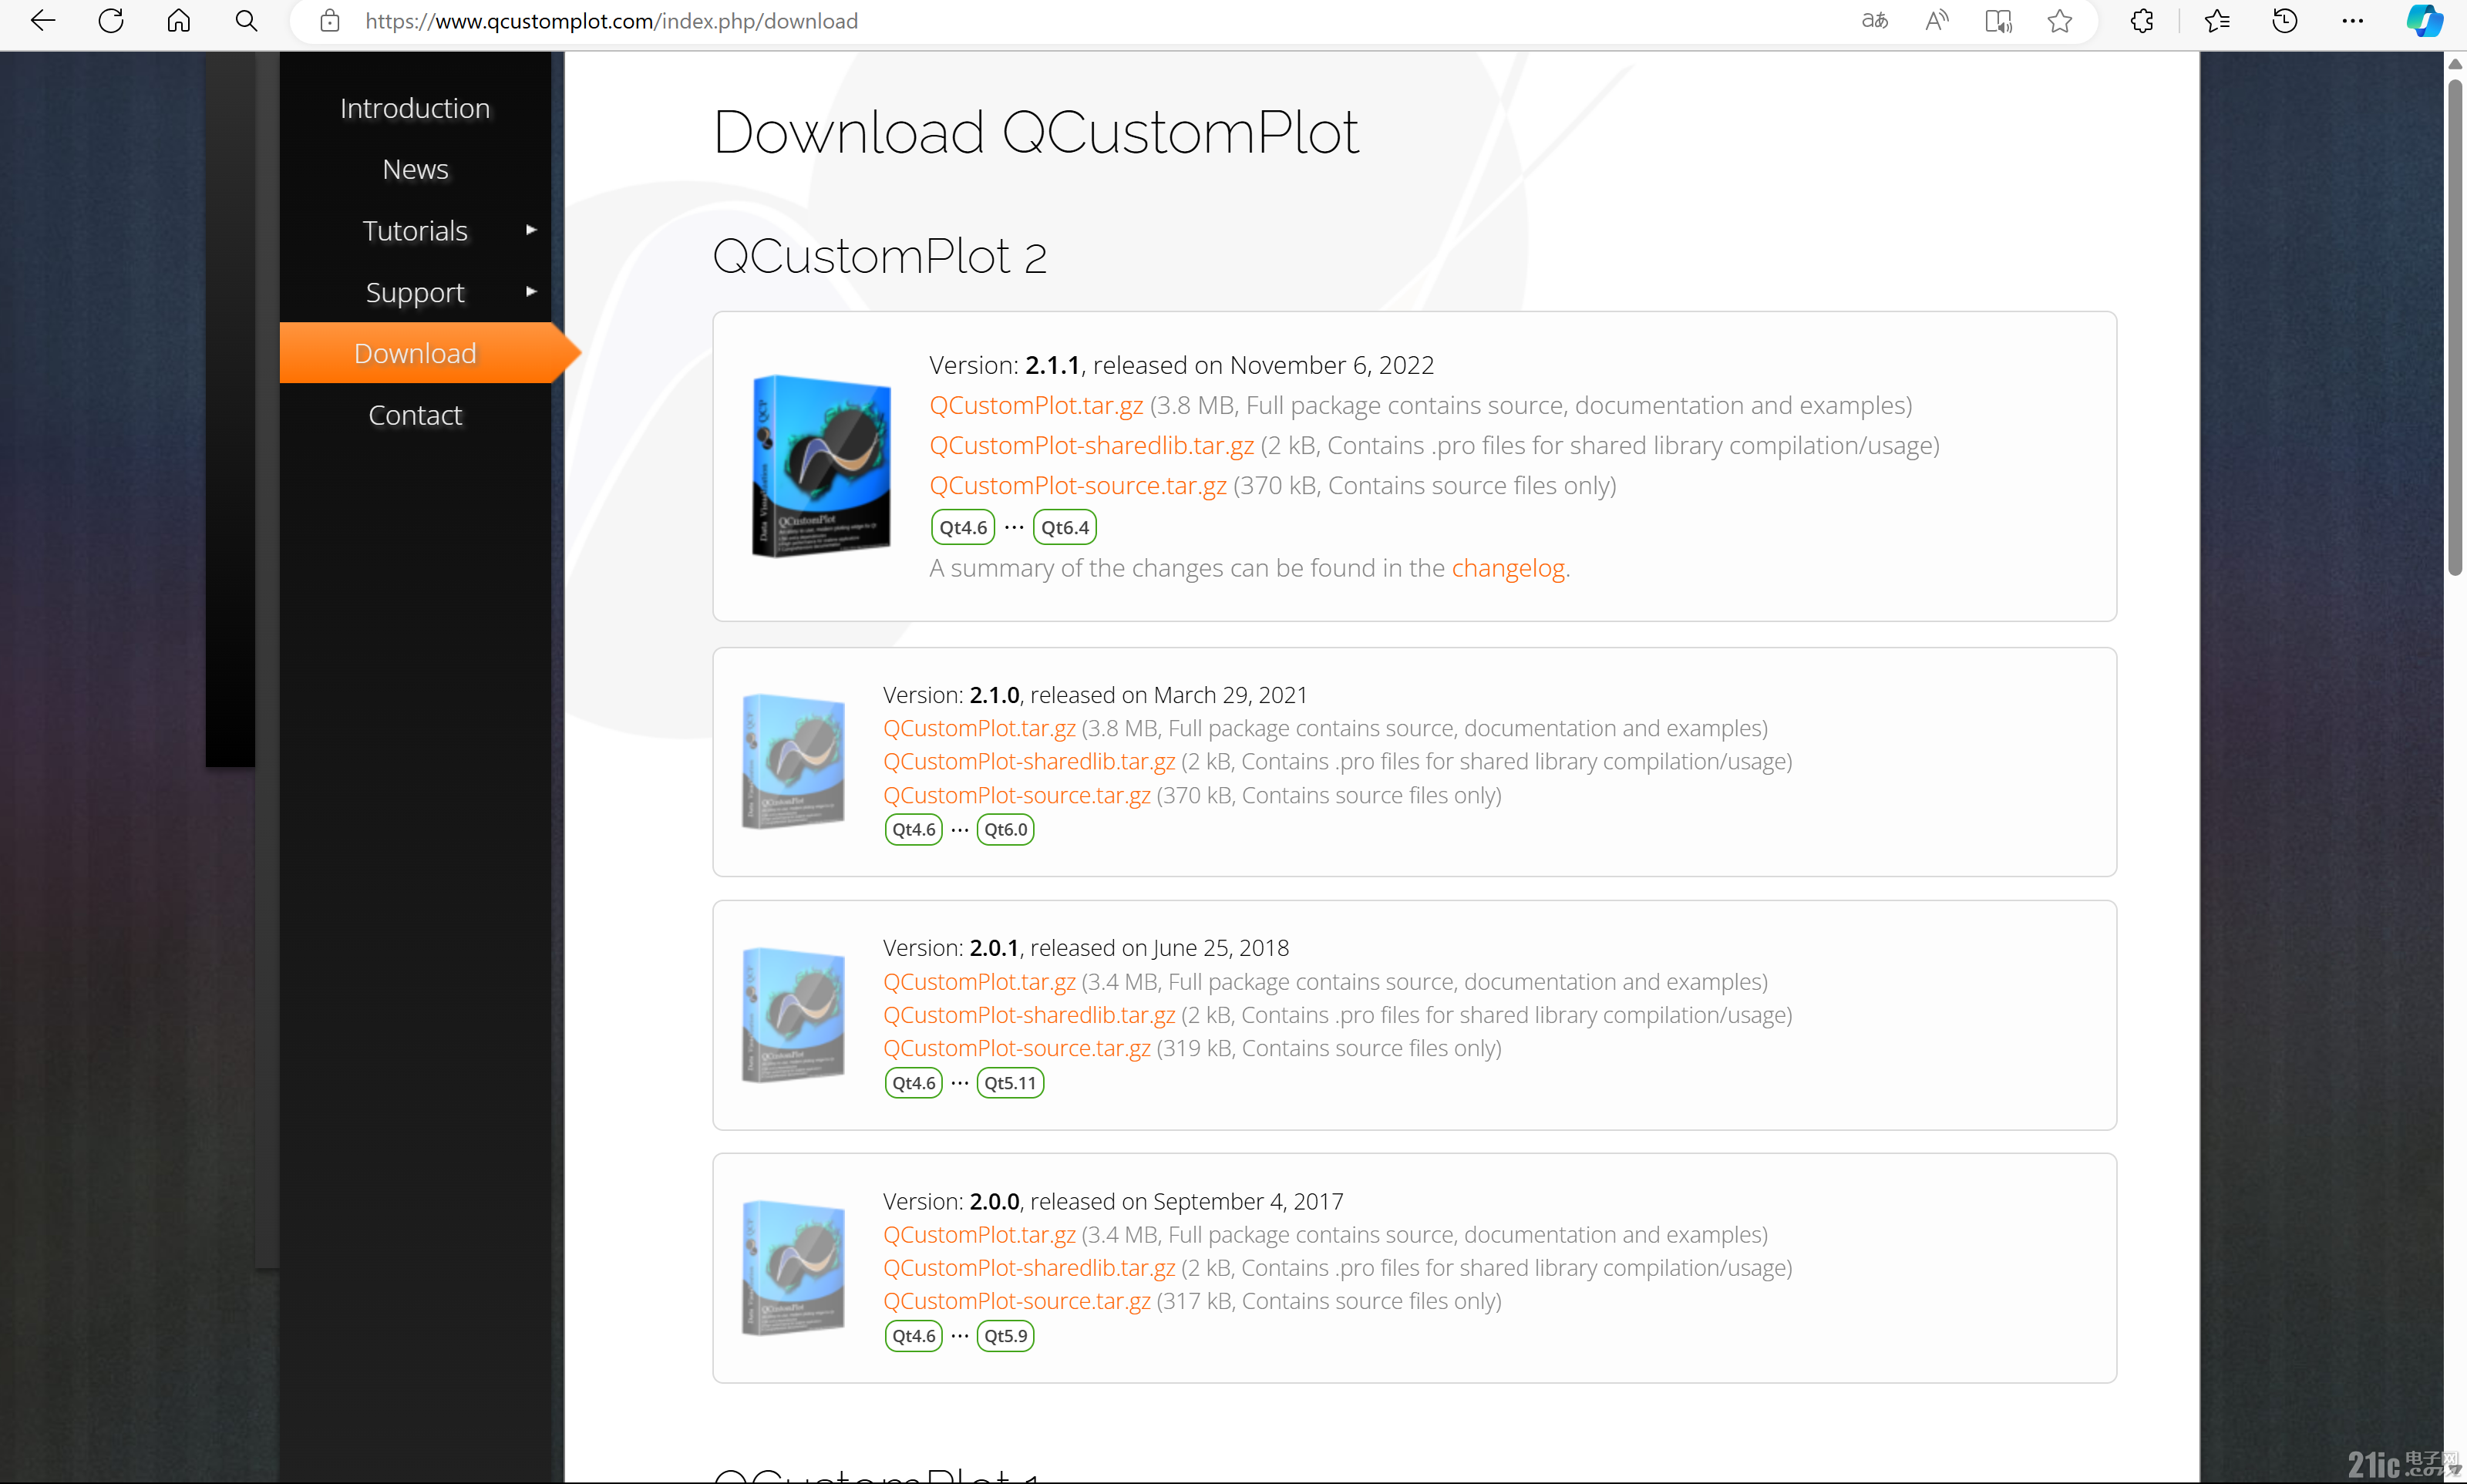Click the Qt4.6 badge under version 2.0.1

[x=914, y=1083]
